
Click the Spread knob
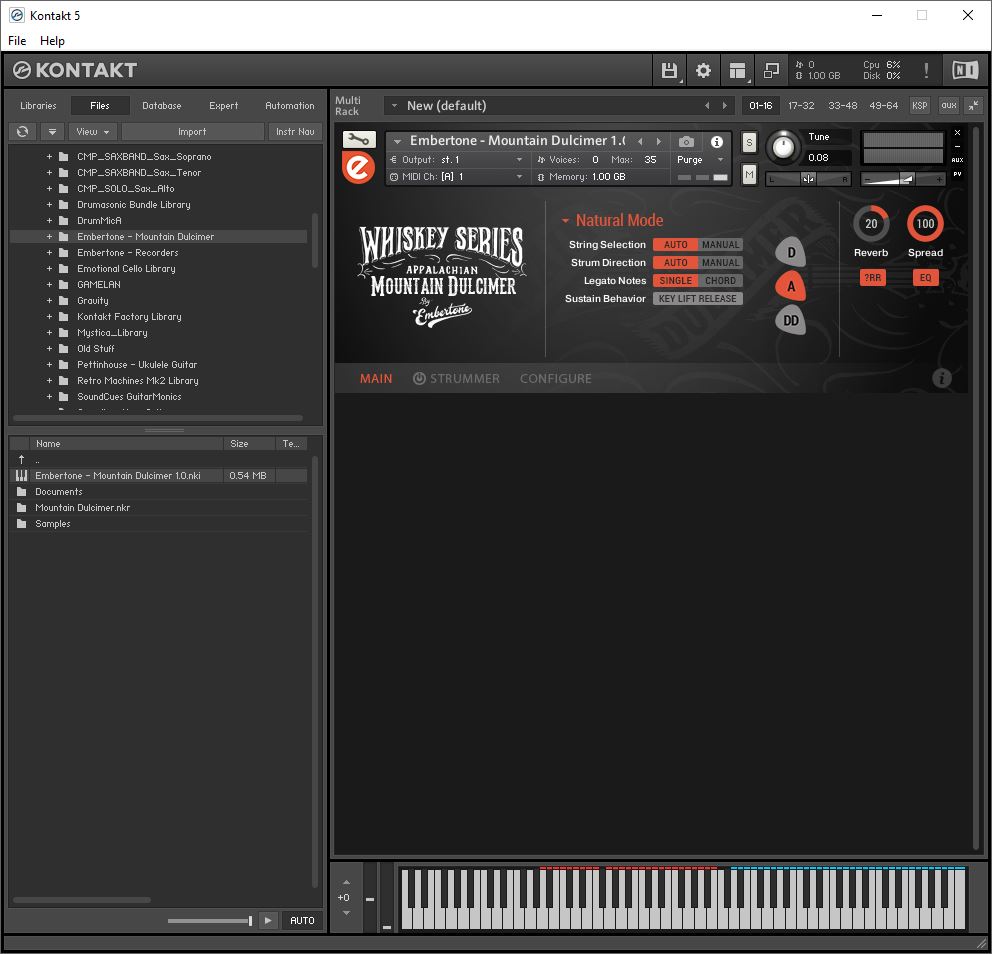coord(925,223)
